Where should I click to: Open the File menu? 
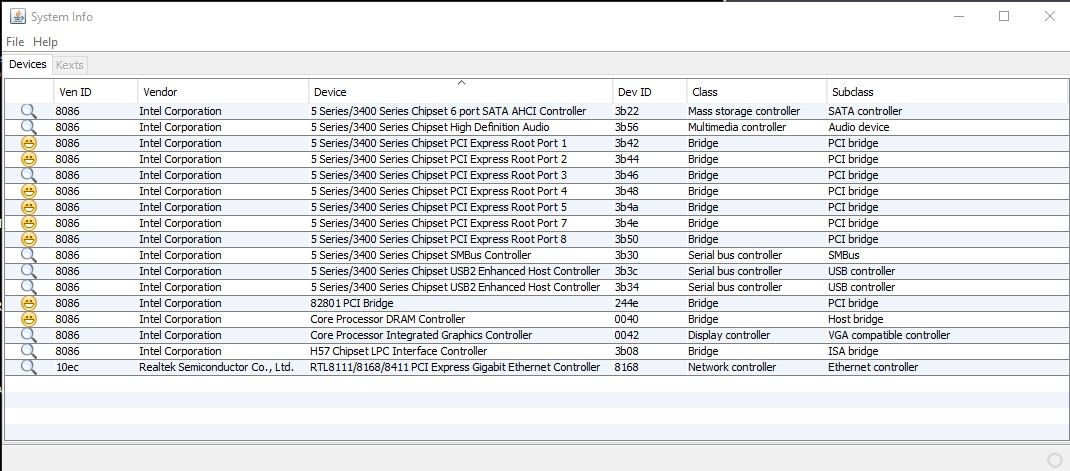pos(15,42)
